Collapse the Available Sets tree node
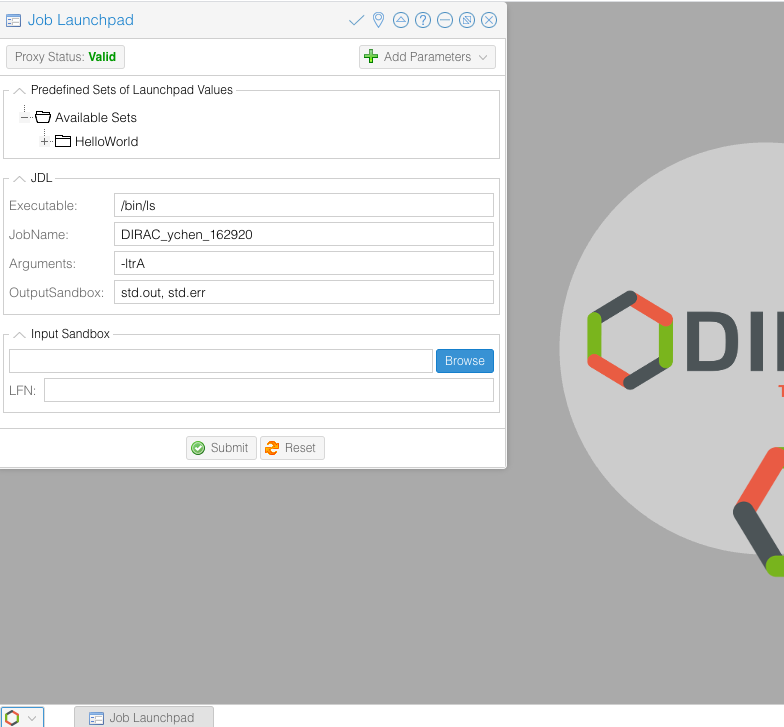This screenshot has width=784, height=727. click(x=25, y=117)
